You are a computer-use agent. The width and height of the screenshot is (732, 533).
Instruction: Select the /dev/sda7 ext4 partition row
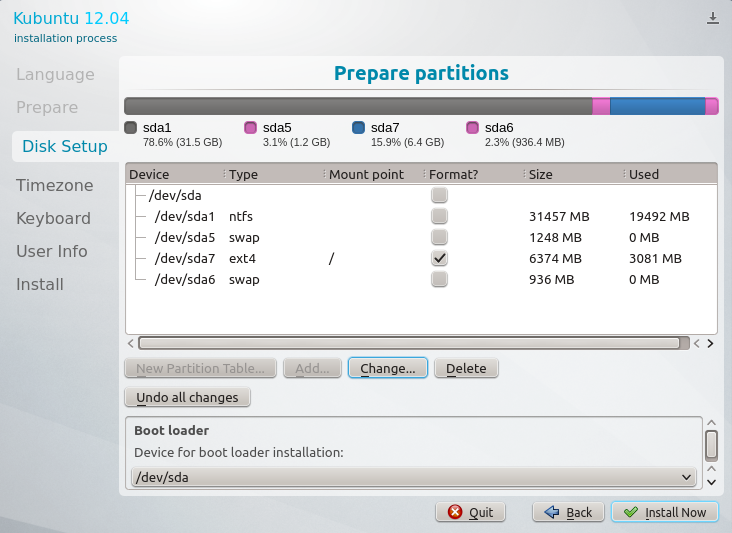421,258
